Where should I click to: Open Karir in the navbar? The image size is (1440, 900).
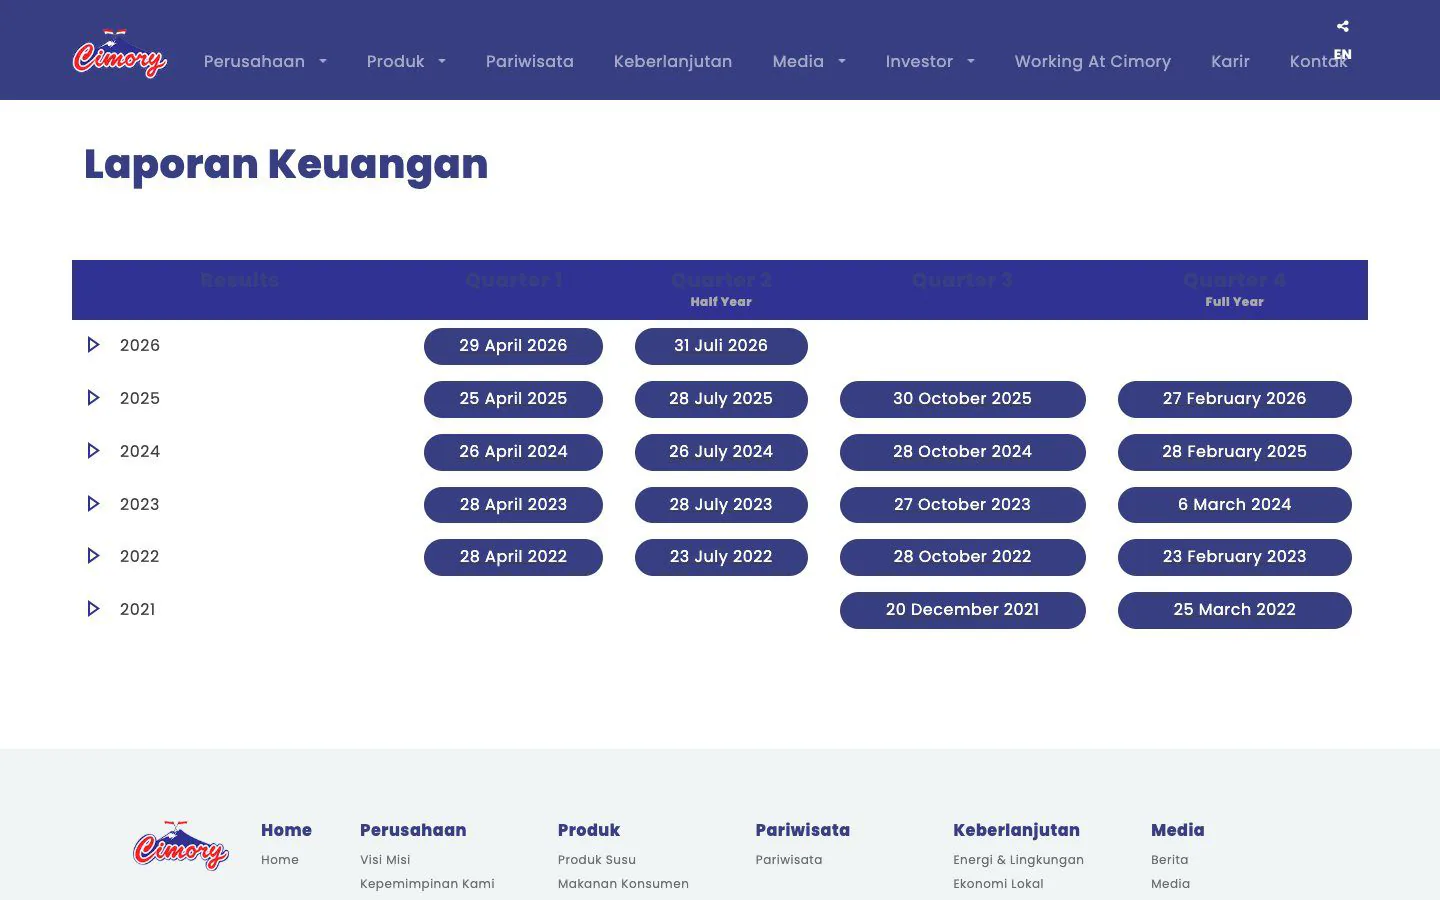pos(1230,61)
